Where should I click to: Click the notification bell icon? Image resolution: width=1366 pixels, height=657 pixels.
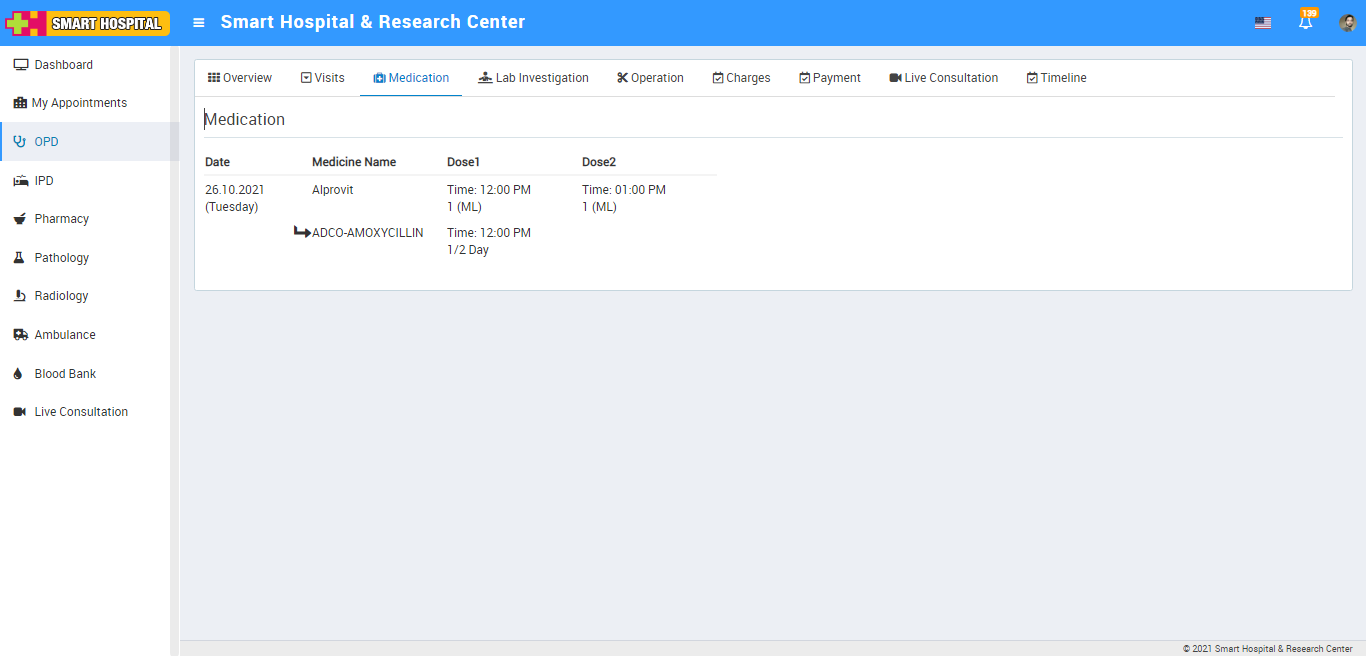(x=1305, y=23)
